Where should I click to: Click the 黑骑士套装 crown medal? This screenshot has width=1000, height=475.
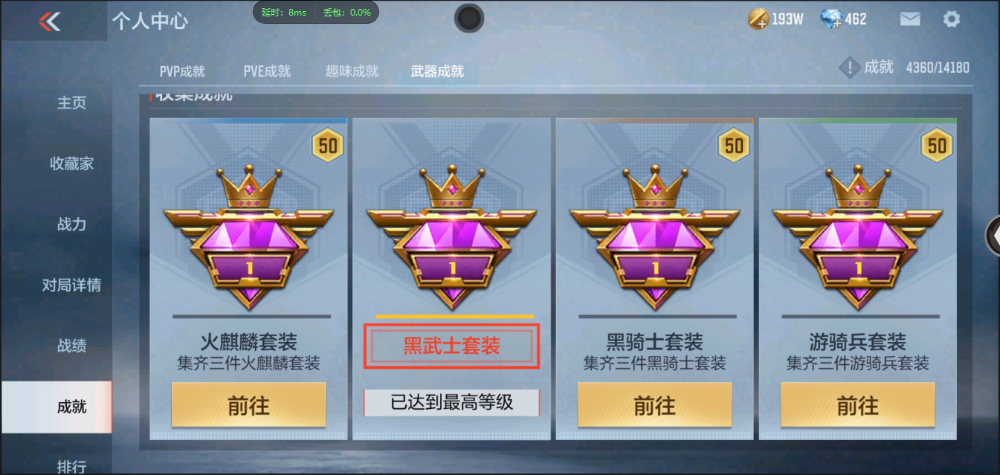pos(654,237)
